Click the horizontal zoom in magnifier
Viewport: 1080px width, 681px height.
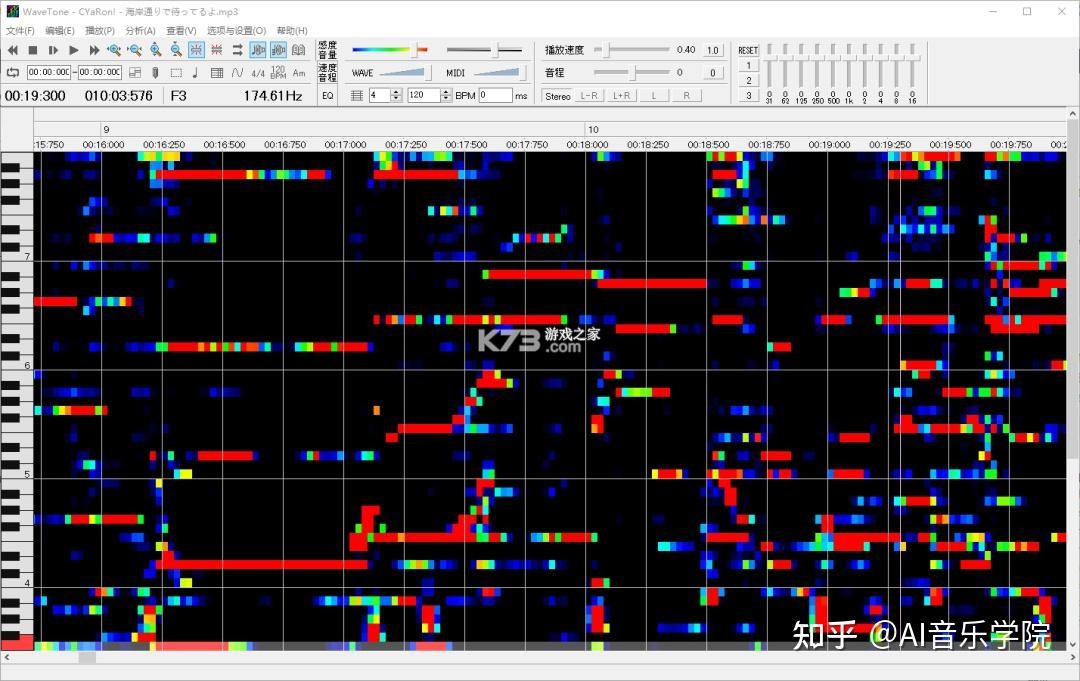point(114,50)
